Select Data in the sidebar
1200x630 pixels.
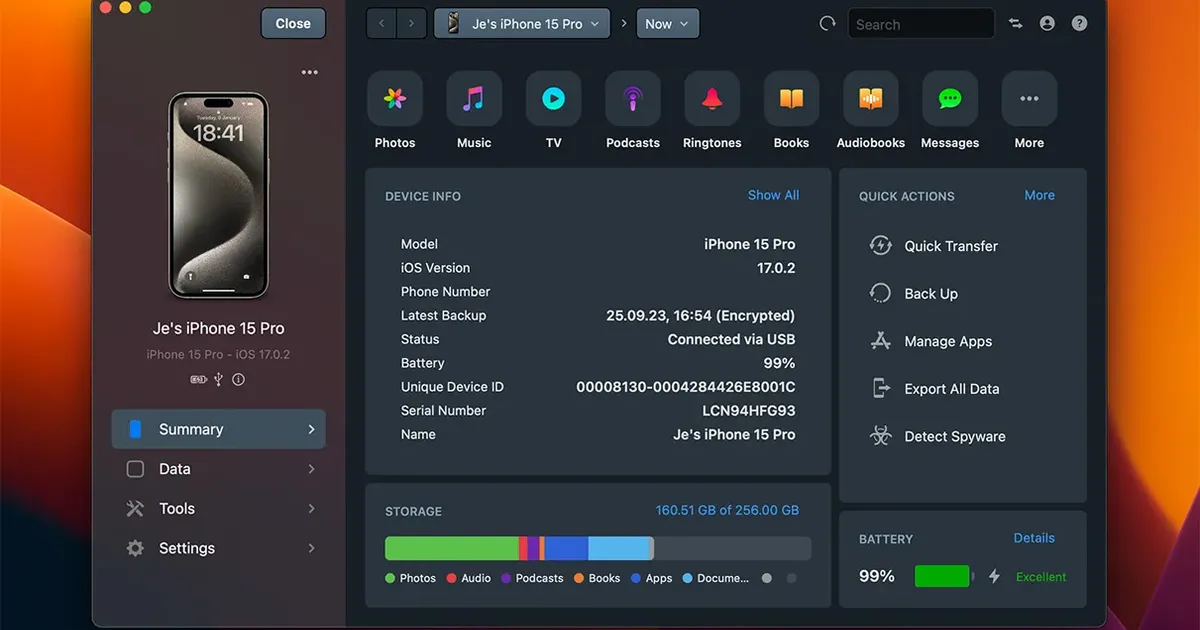[219, 469]
